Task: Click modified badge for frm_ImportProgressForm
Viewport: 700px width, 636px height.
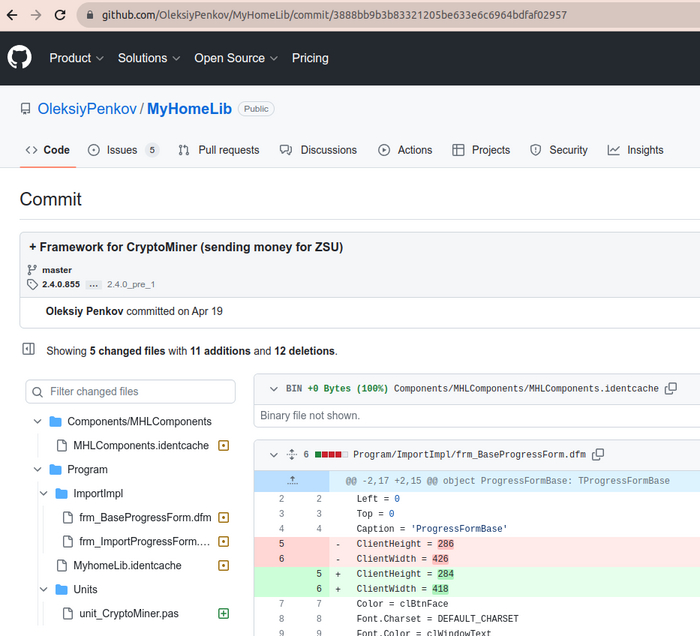Action: click(223, 541)
